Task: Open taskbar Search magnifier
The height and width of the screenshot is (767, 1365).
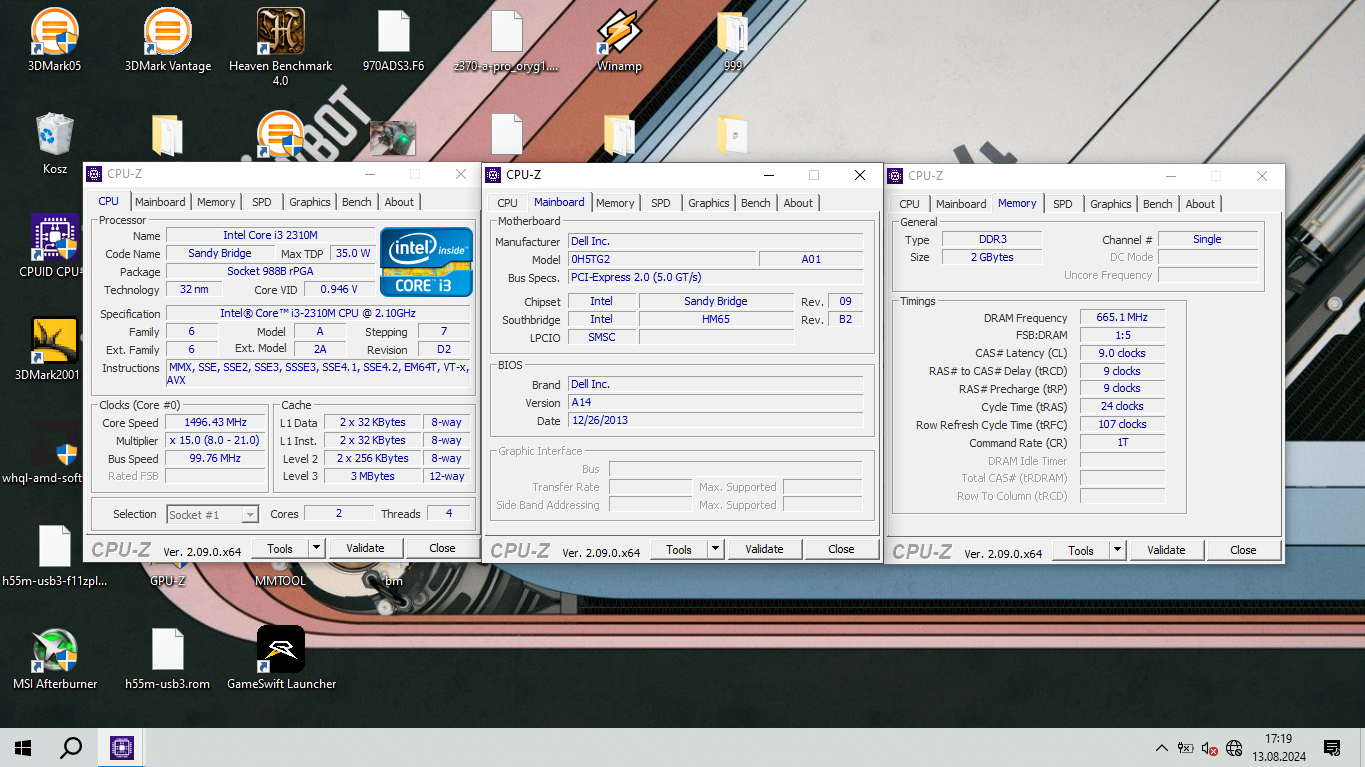Action: point(71,747)
